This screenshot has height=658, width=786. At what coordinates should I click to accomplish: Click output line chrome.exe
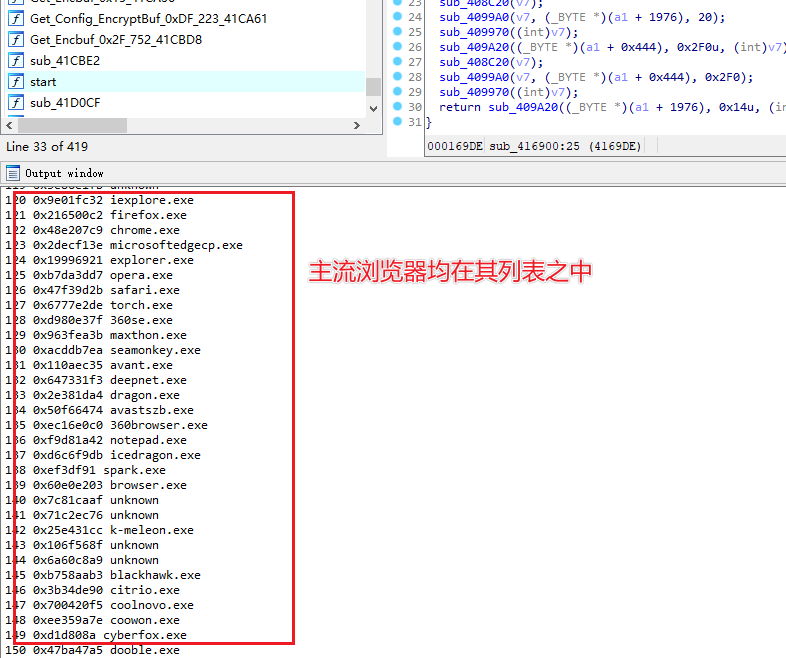click(92, 230)
